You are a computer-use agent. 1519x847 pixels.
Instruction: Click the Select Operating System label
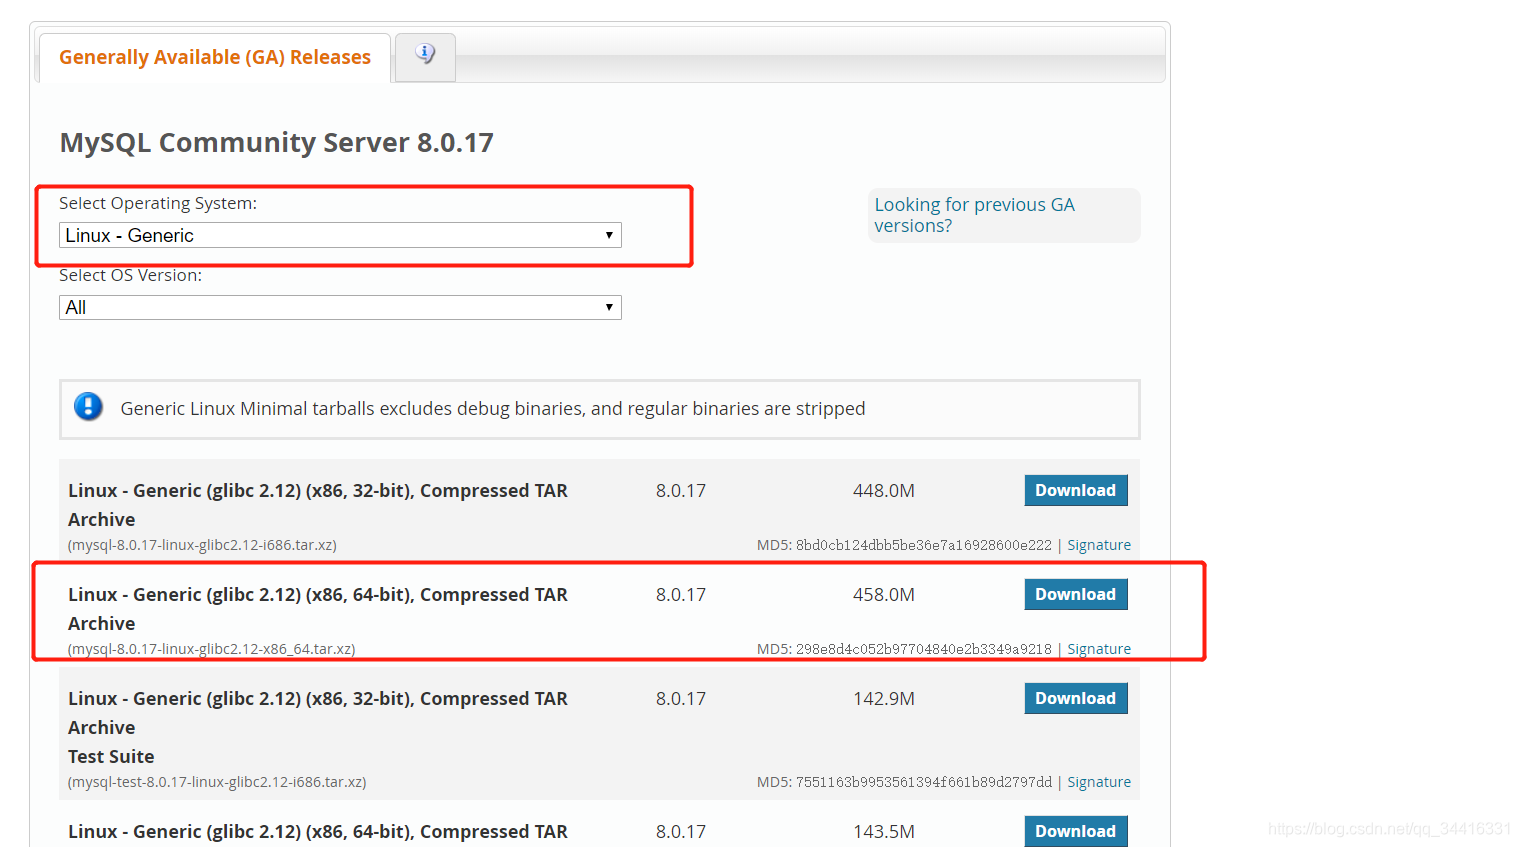158,203
